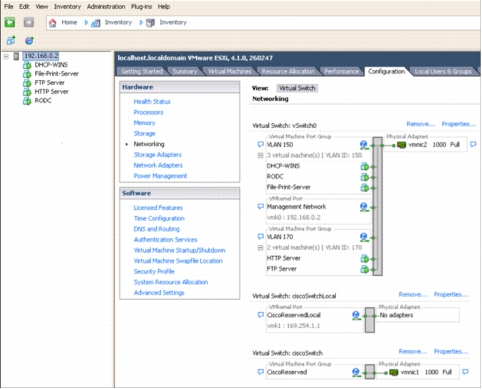482x390 pixels.
Task: Switch to the Summary tab
Action: pos(185,72)
